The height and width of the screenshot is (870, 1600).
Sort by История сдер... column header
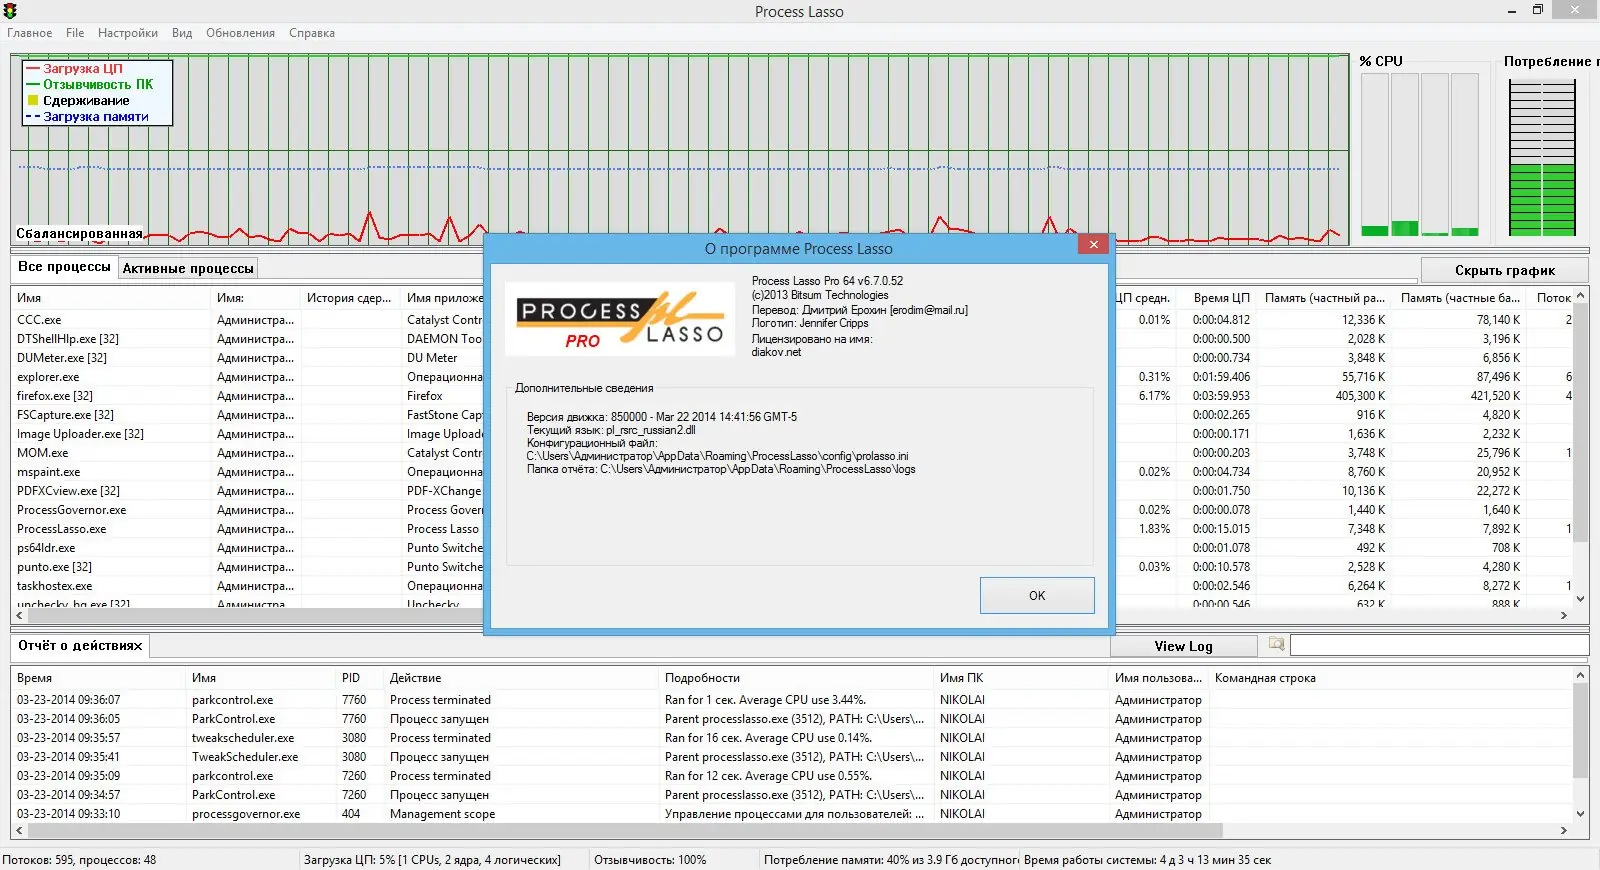click(x=349, y=298)
